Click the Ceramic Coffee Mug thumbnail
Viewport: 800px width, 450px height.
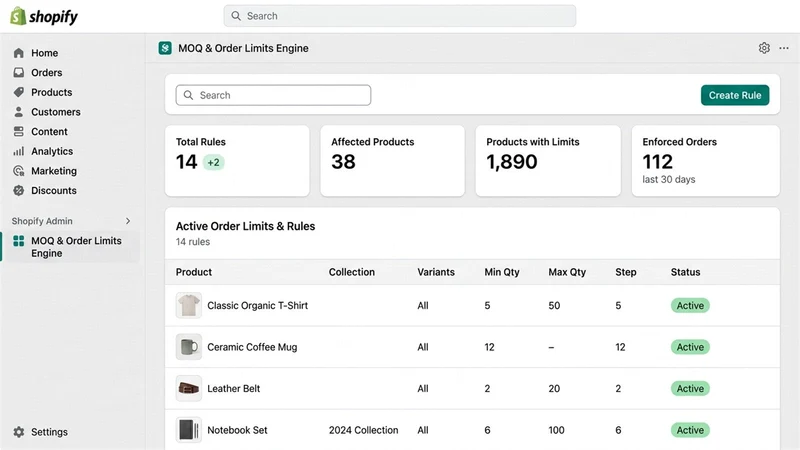tap(189, 347)
